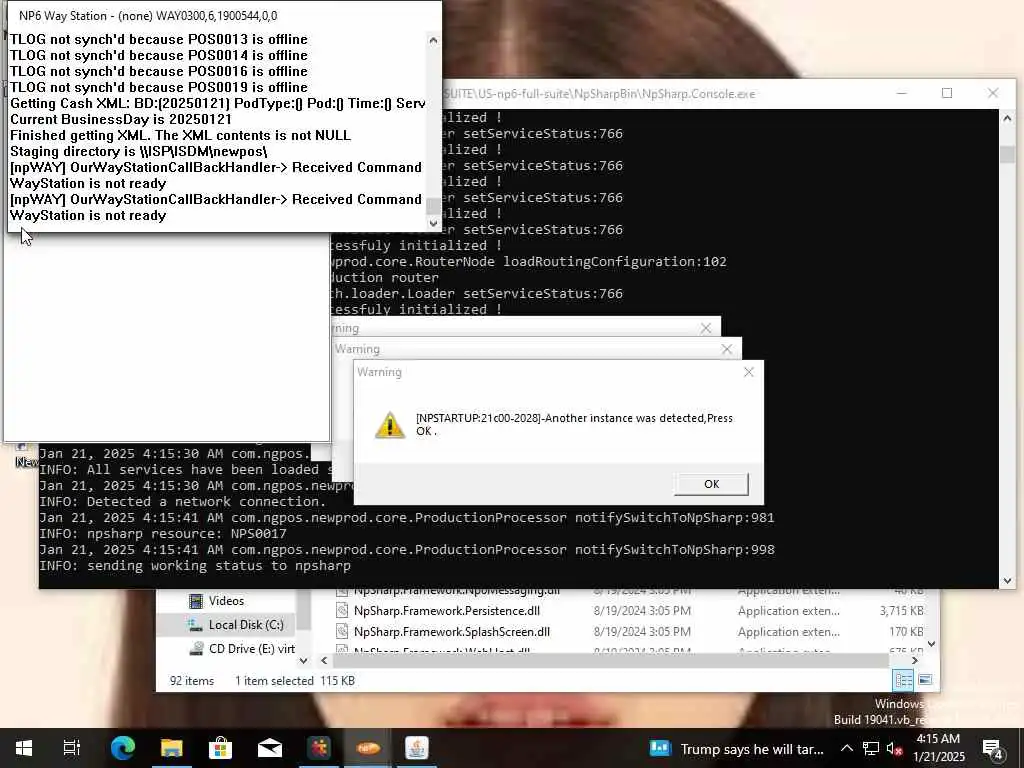Select Local Disk (C:) in Explorer navigation pane

(x=225, y=625)
